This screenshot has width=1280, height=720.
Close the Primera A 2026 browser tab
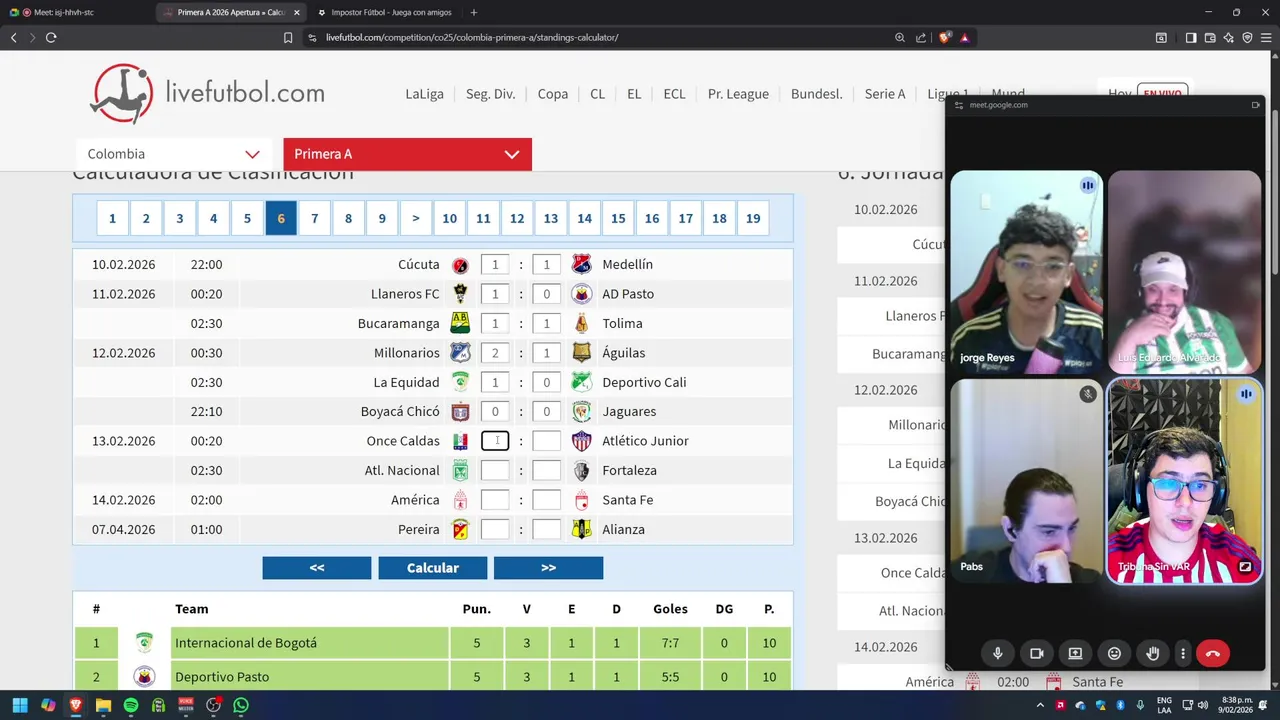296,12
